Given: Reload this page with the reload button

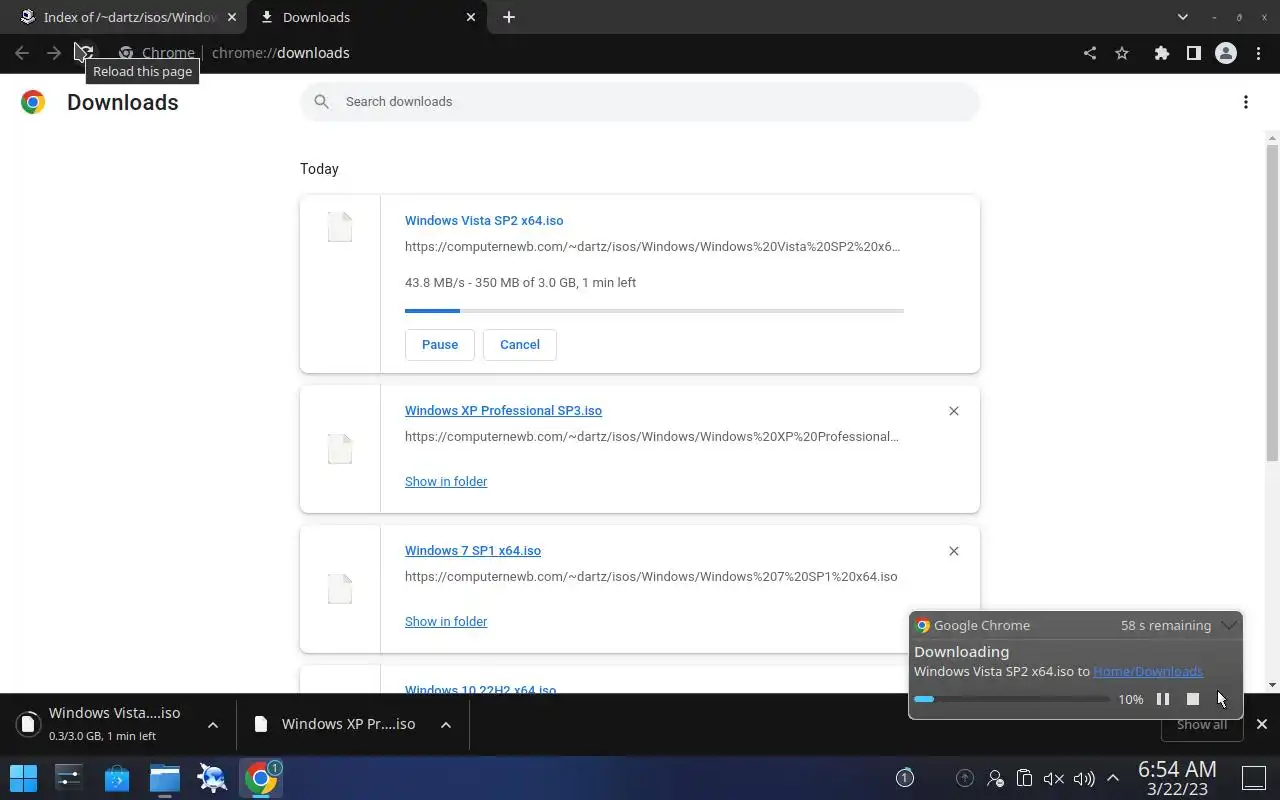Looking at the screenshot, I should [x=86, y=53].
